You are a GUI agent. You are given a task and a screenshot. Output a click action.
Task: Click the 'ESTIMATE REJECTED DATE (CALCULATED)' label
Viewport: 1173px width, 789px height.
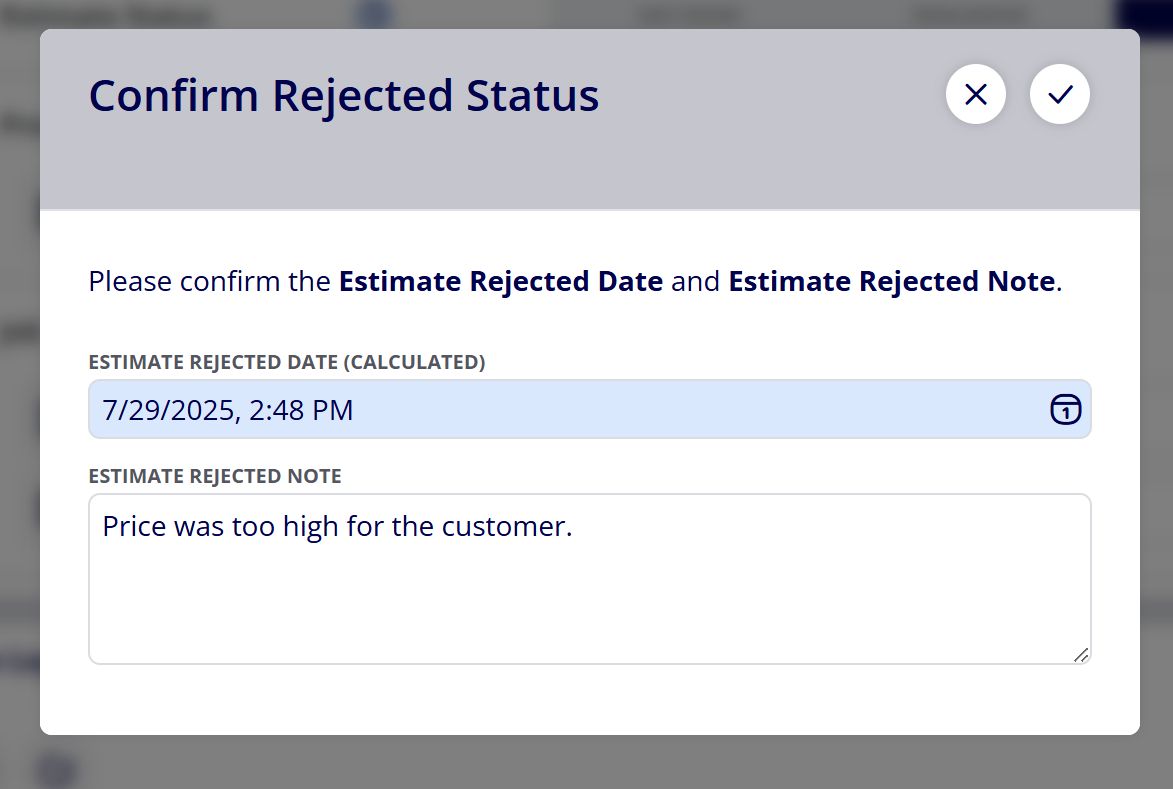(x=287, y=362)
